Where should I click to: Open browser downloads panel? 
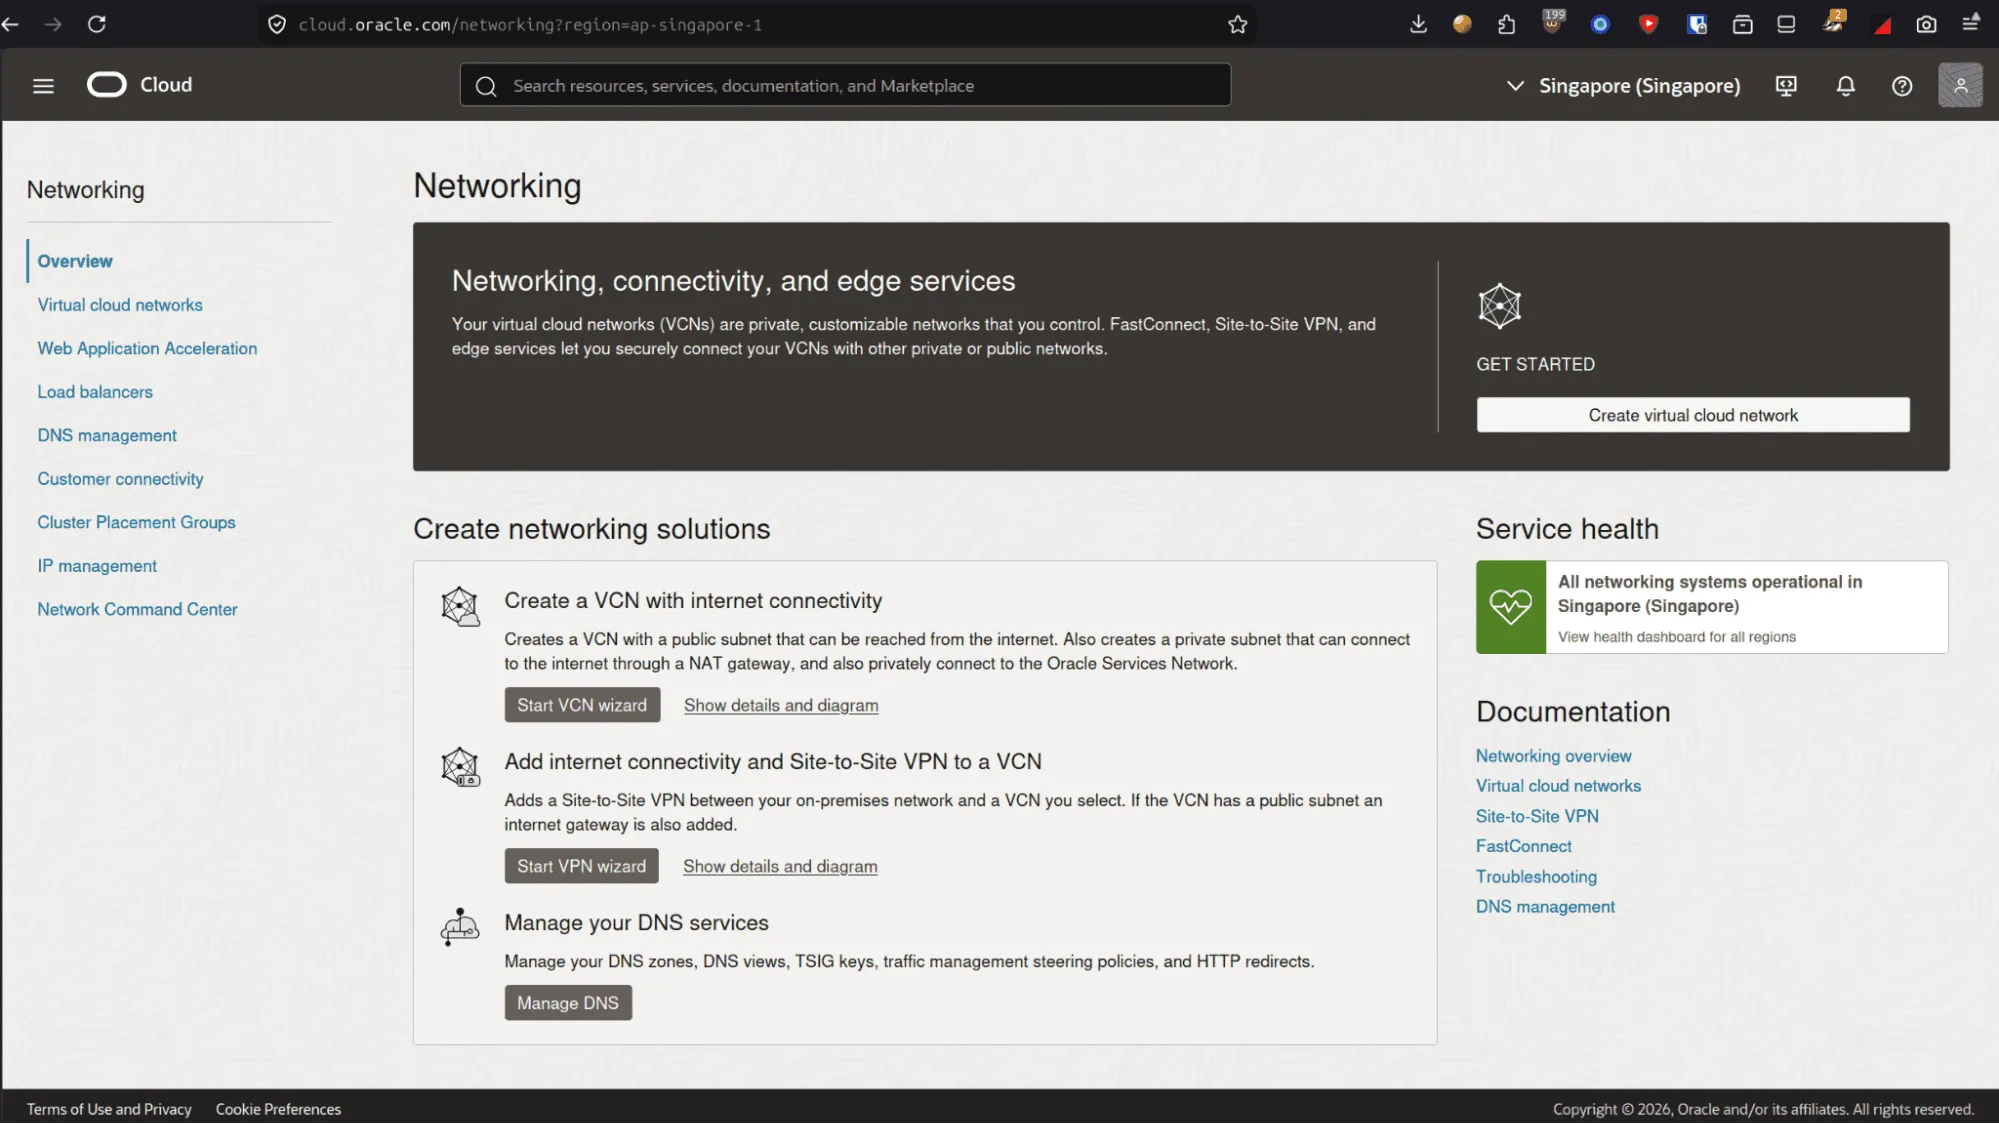(1418, 24)
